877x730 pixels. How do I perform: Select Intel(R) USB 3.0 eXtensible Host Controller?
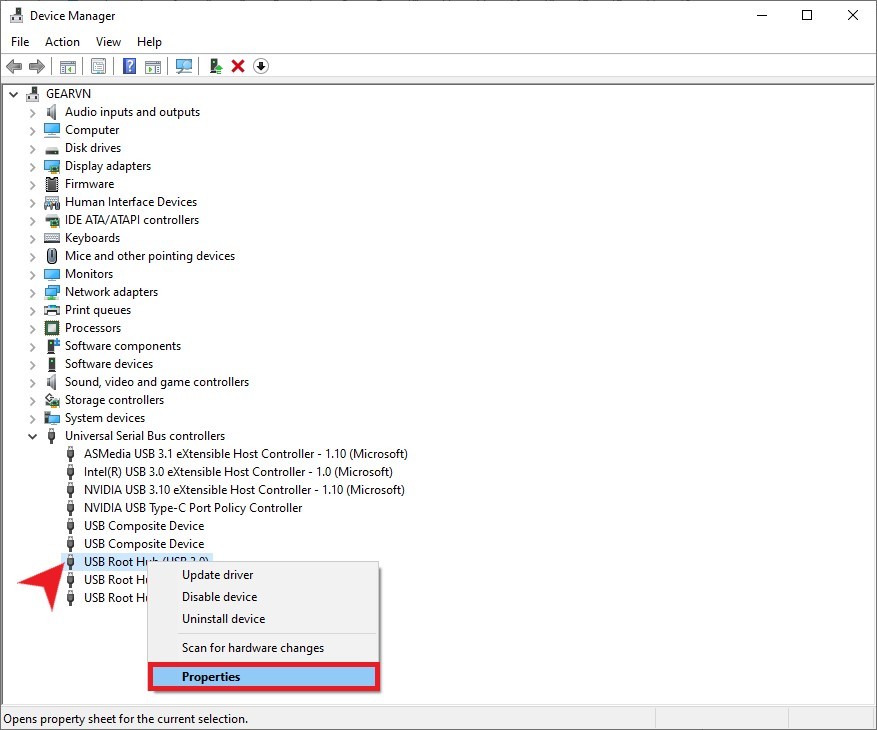point(237,472)
